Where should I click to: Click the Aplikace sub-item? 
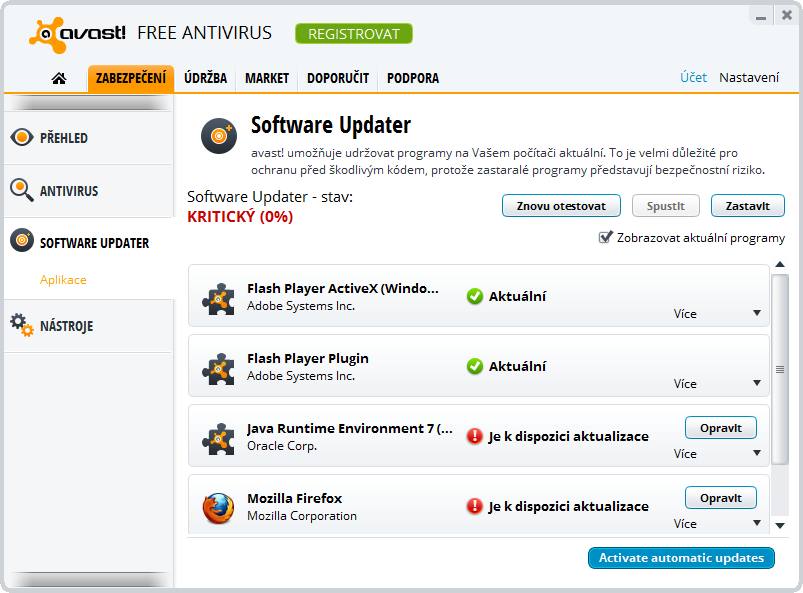pyautogui.click(x=63, y=280)
